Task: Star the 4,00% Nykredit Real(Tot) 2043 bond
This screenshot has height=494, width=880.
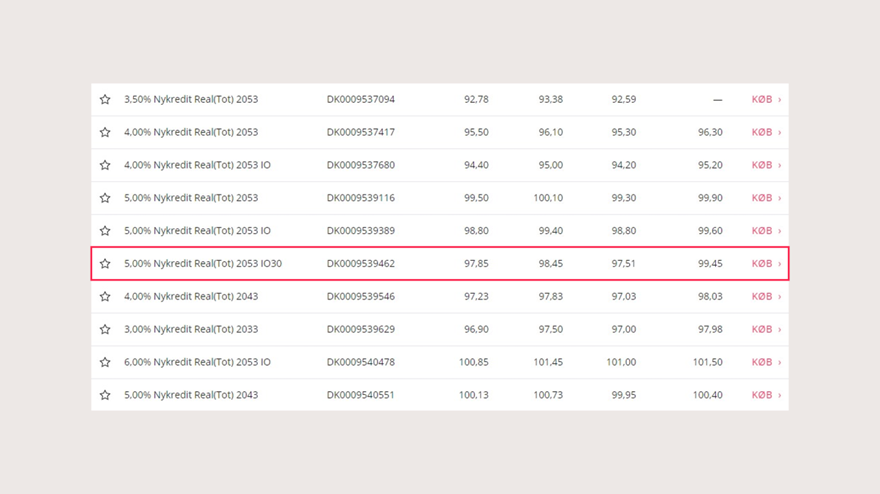Action: tap(105, 296)
